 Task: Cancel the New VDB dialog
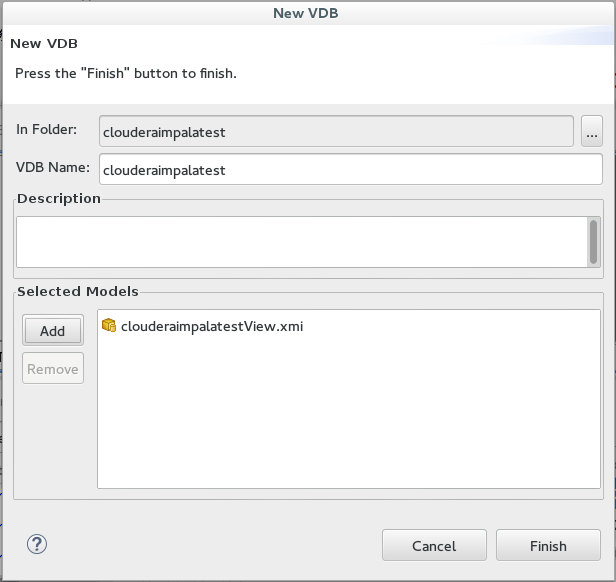click(x=434, y=545)
